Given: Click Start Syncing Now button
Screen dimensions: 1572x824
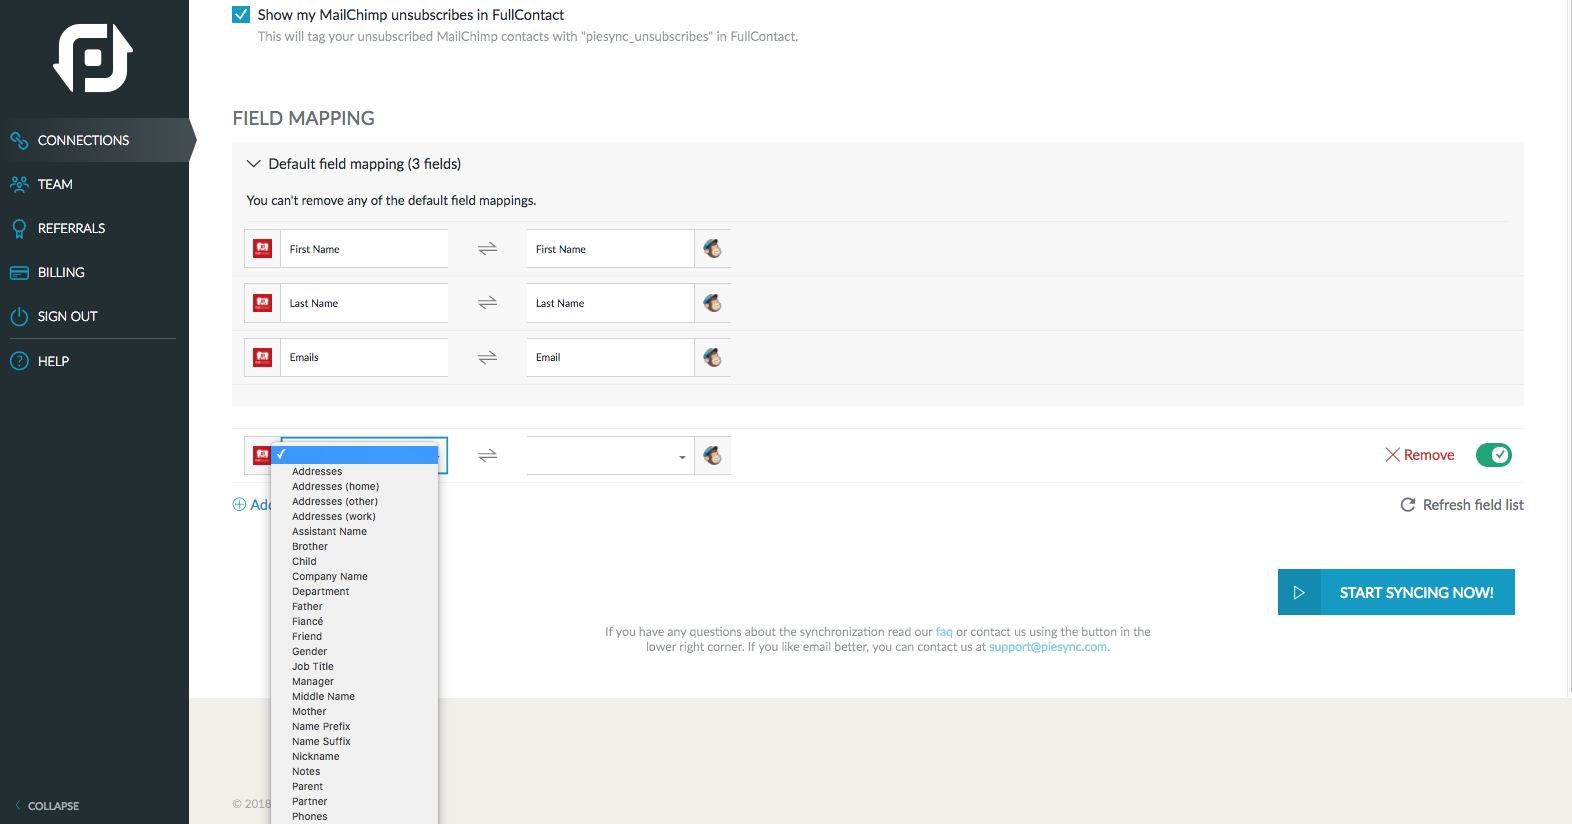Looking at the screenshot, I should coord(1396,592).
